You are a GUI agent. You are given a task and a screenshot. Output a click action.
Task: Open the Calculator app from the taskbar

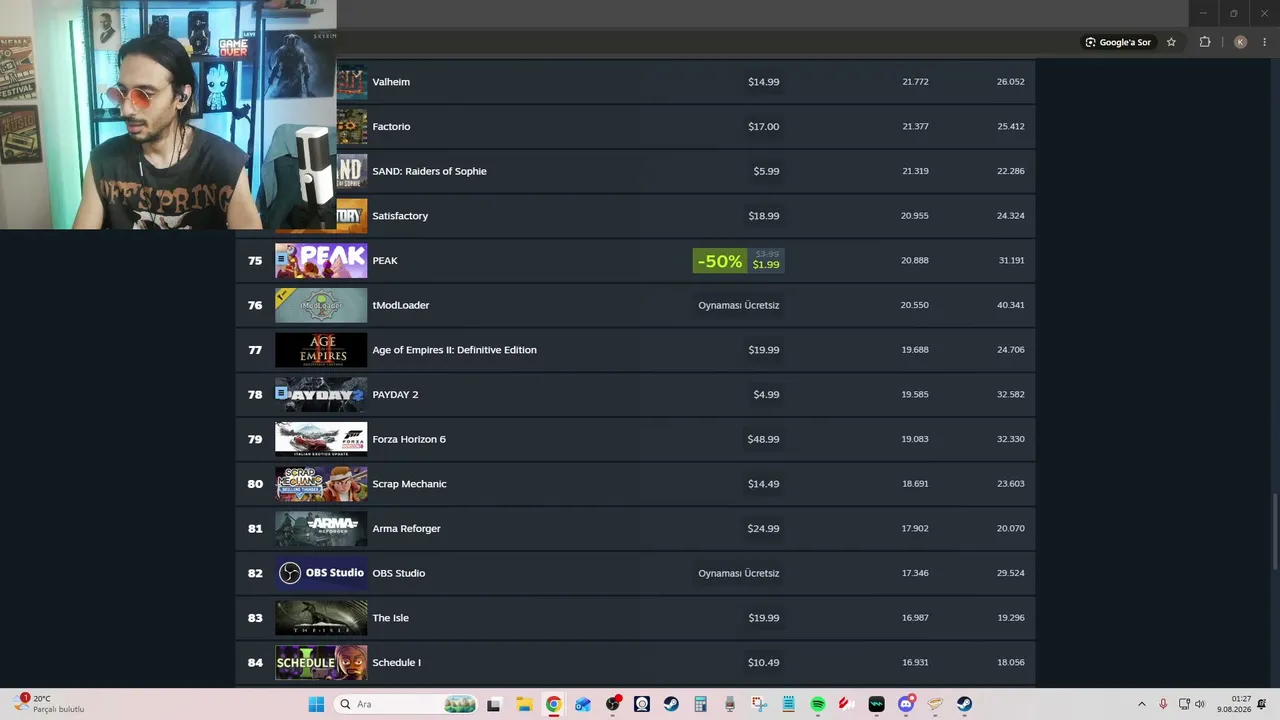click(700, 704)
